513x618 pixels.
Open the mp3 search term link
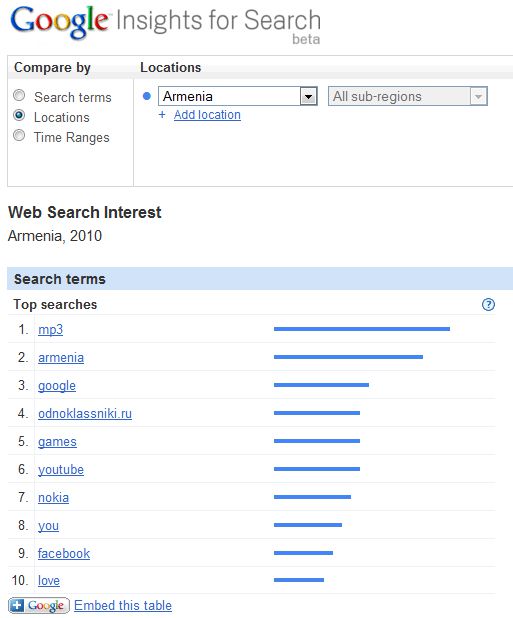[x=50, y=329]
